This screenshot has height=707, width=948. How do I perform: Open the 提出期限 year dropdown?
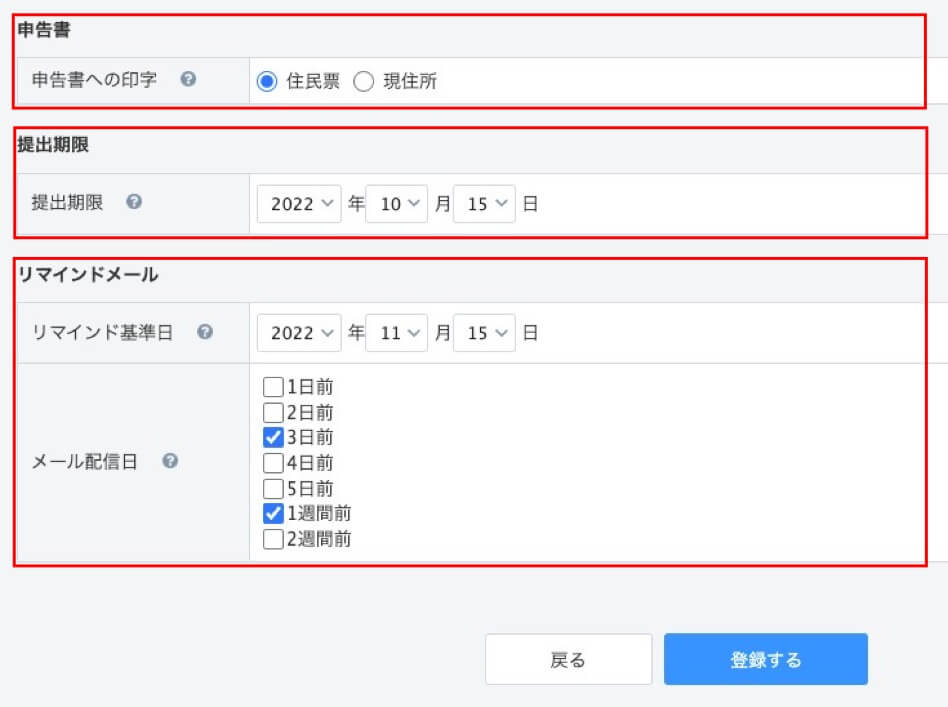pyautogui.click(x=299, y=203)
